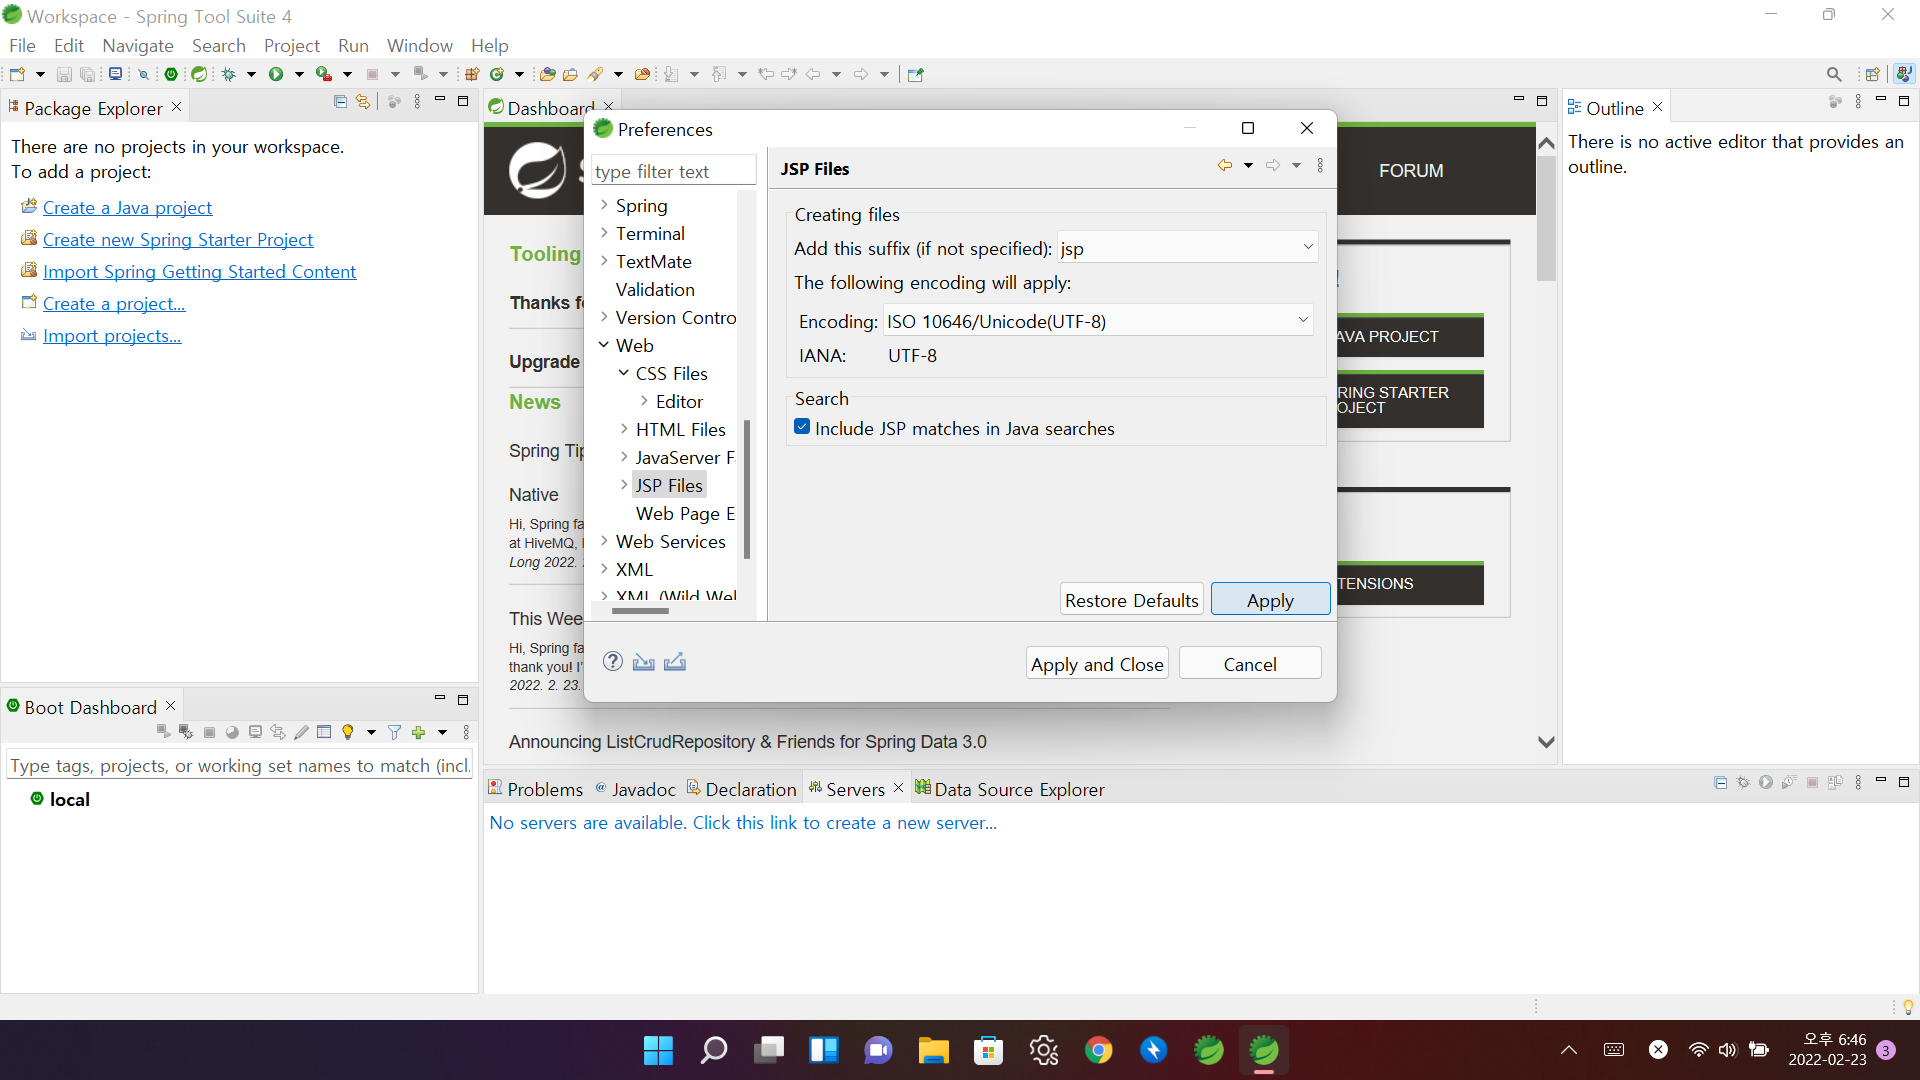Open the JSP suffix combo box
The height and width of the screenshot is (1080, 1920).
click(x=1306, y=247)
